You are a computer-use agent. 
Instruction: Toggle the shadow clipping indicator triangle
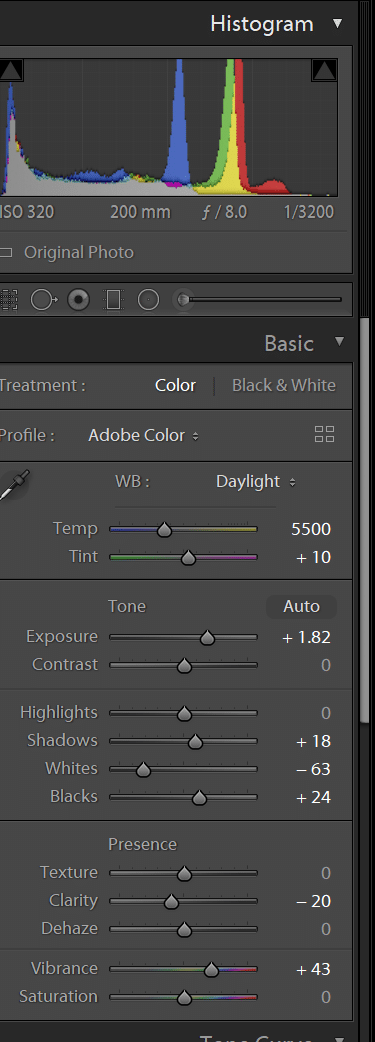[x=11, y=70]
